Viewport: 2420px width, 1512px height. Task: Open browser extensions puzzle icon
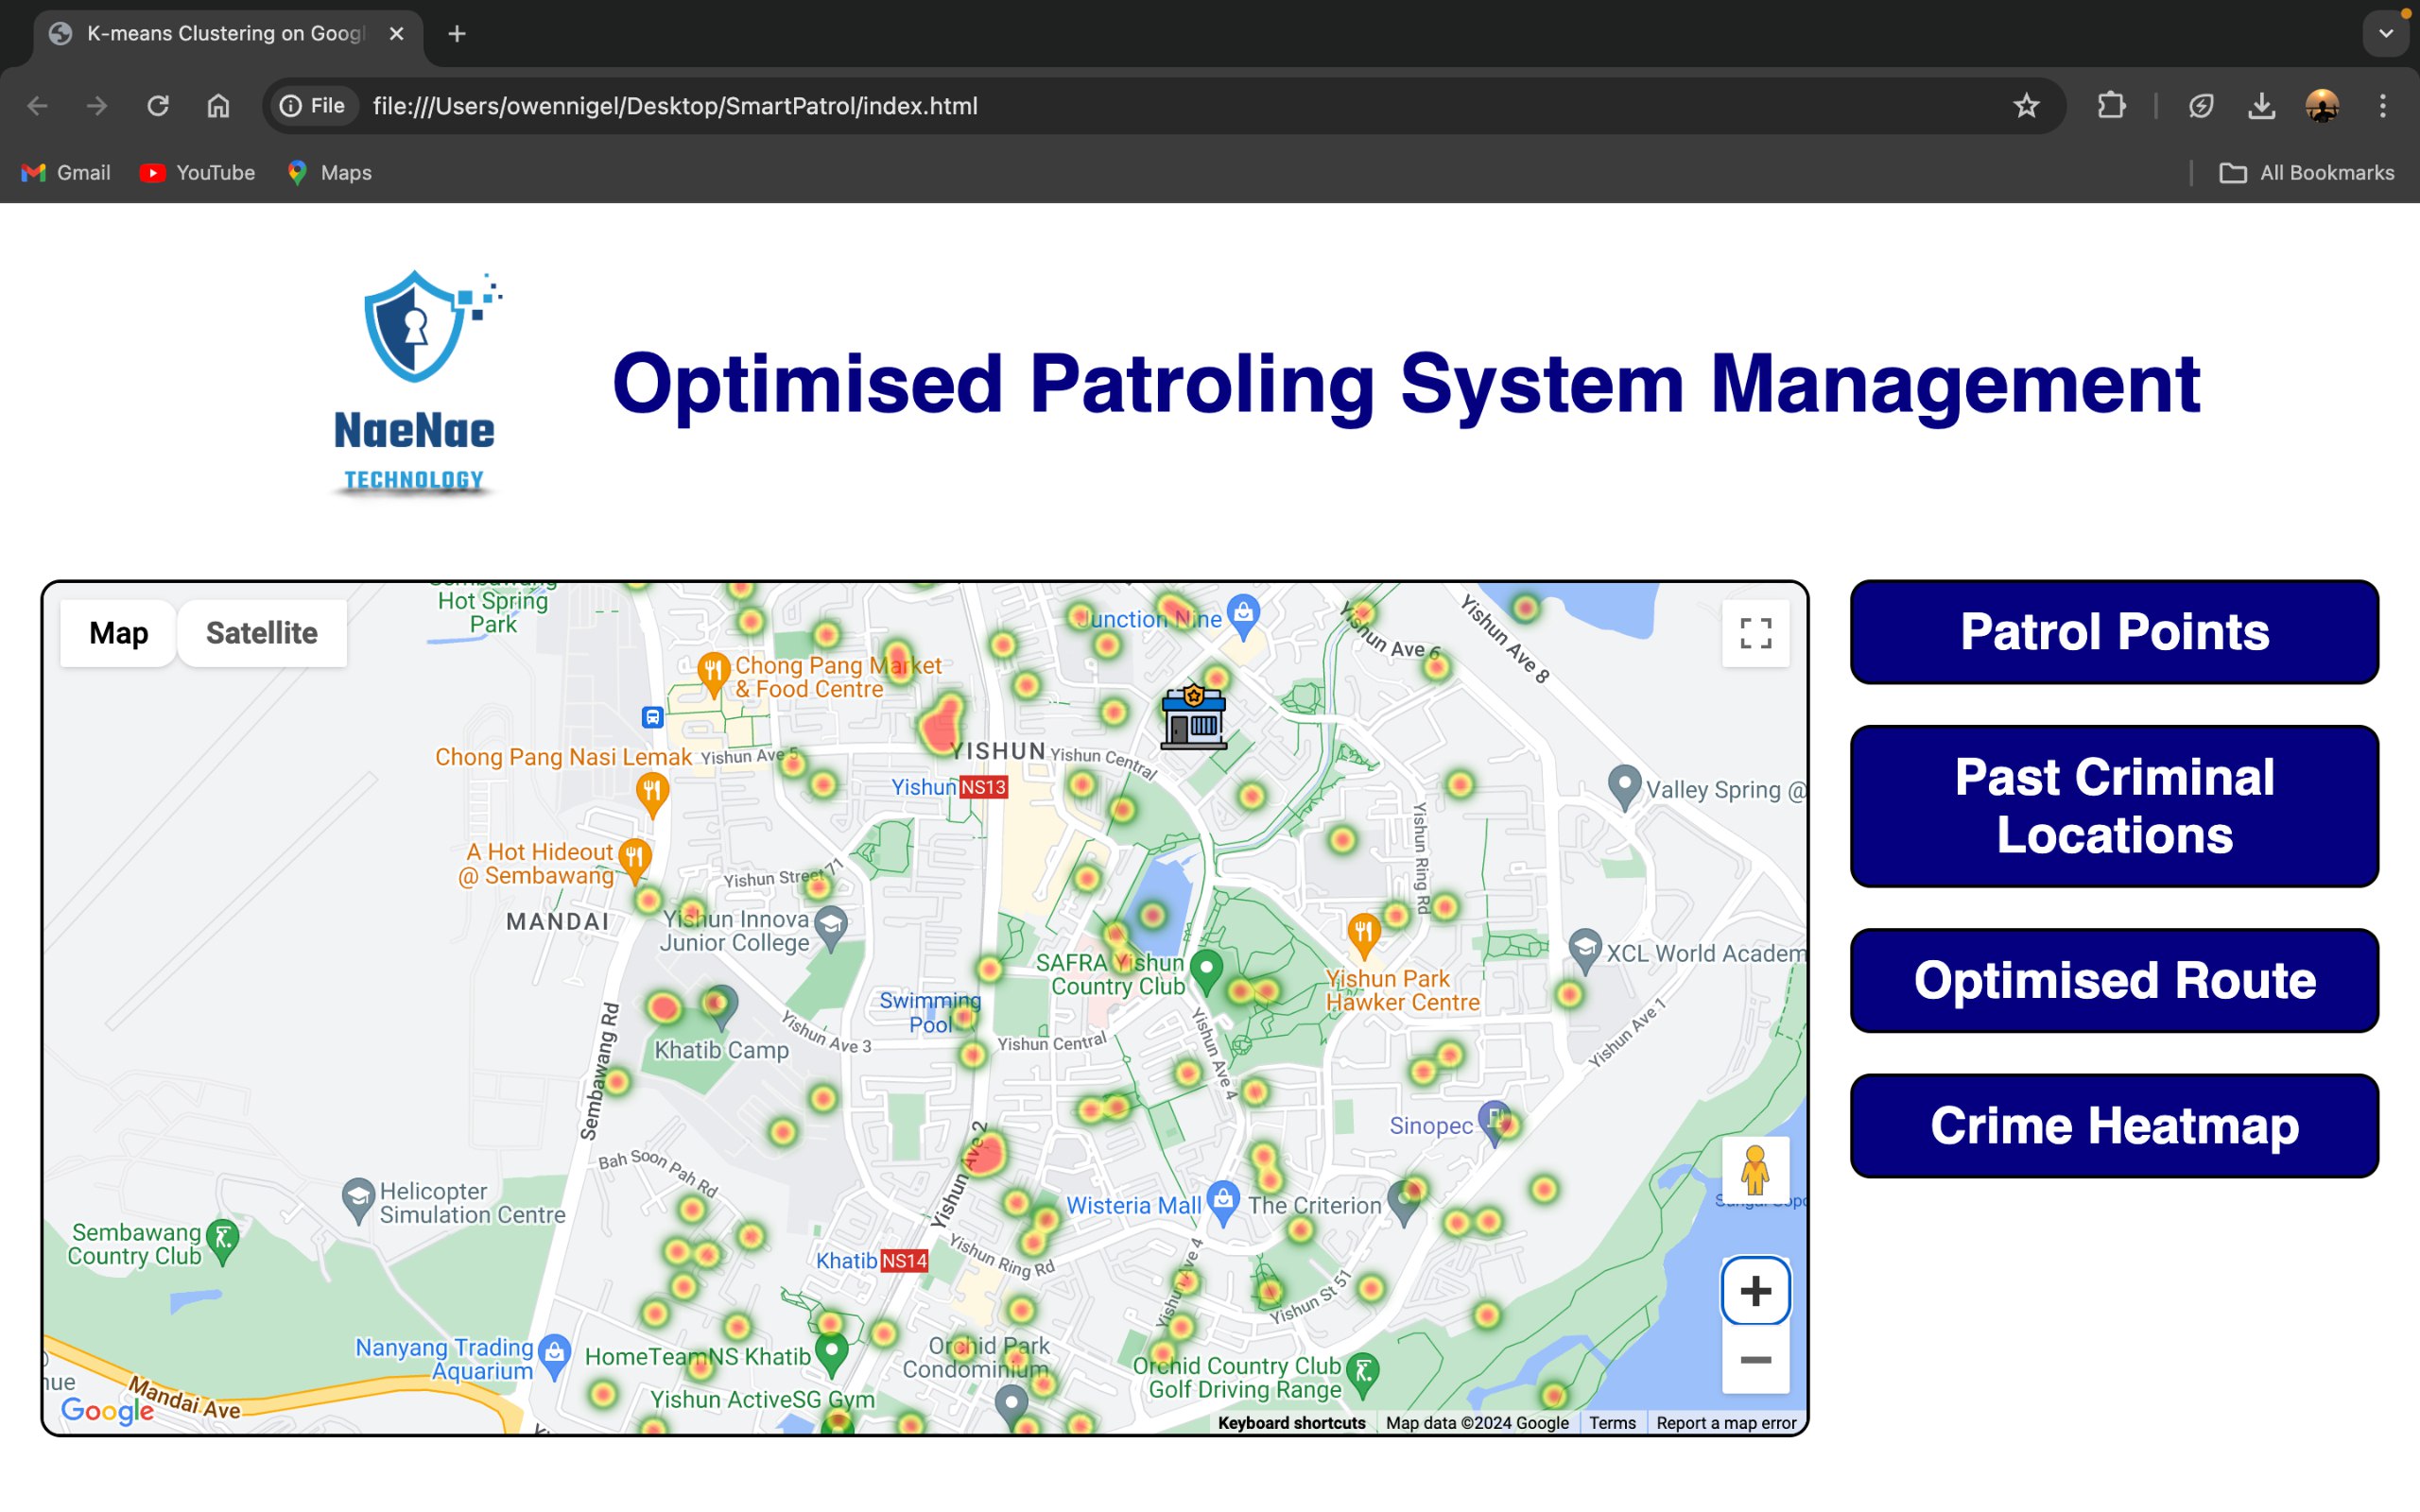pyautogui.click(x=2111, y=106)
